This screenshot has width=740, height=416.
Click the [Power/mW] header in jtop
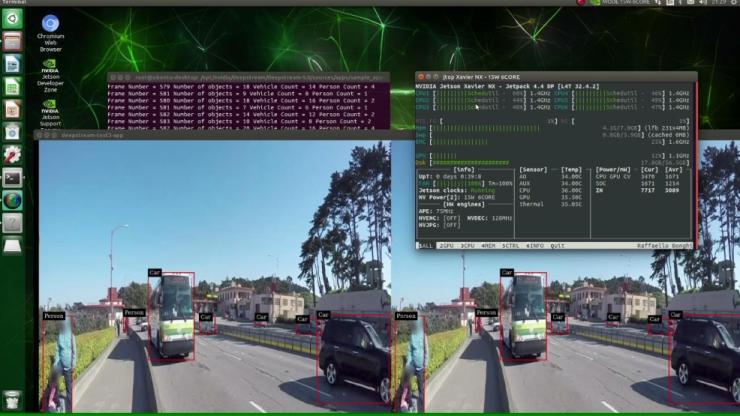click(613, 170)
